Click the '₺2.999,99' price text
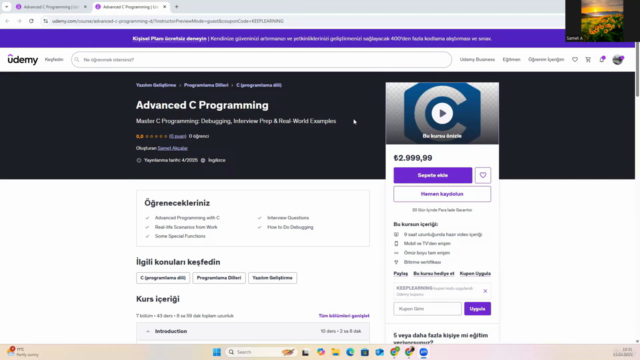The width and height of the screenshot is (640, 360). point(413,158)
